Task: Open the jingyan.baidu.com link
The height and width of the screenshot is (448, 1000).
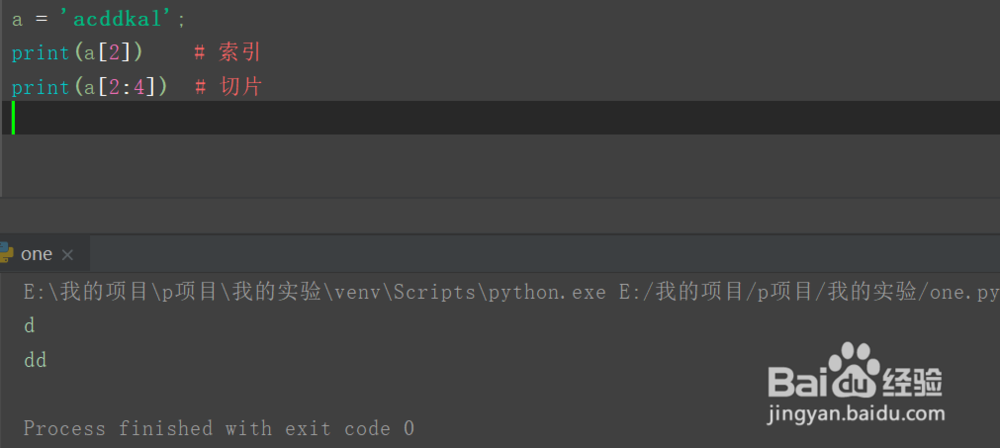Action: [x=856, y=413]
